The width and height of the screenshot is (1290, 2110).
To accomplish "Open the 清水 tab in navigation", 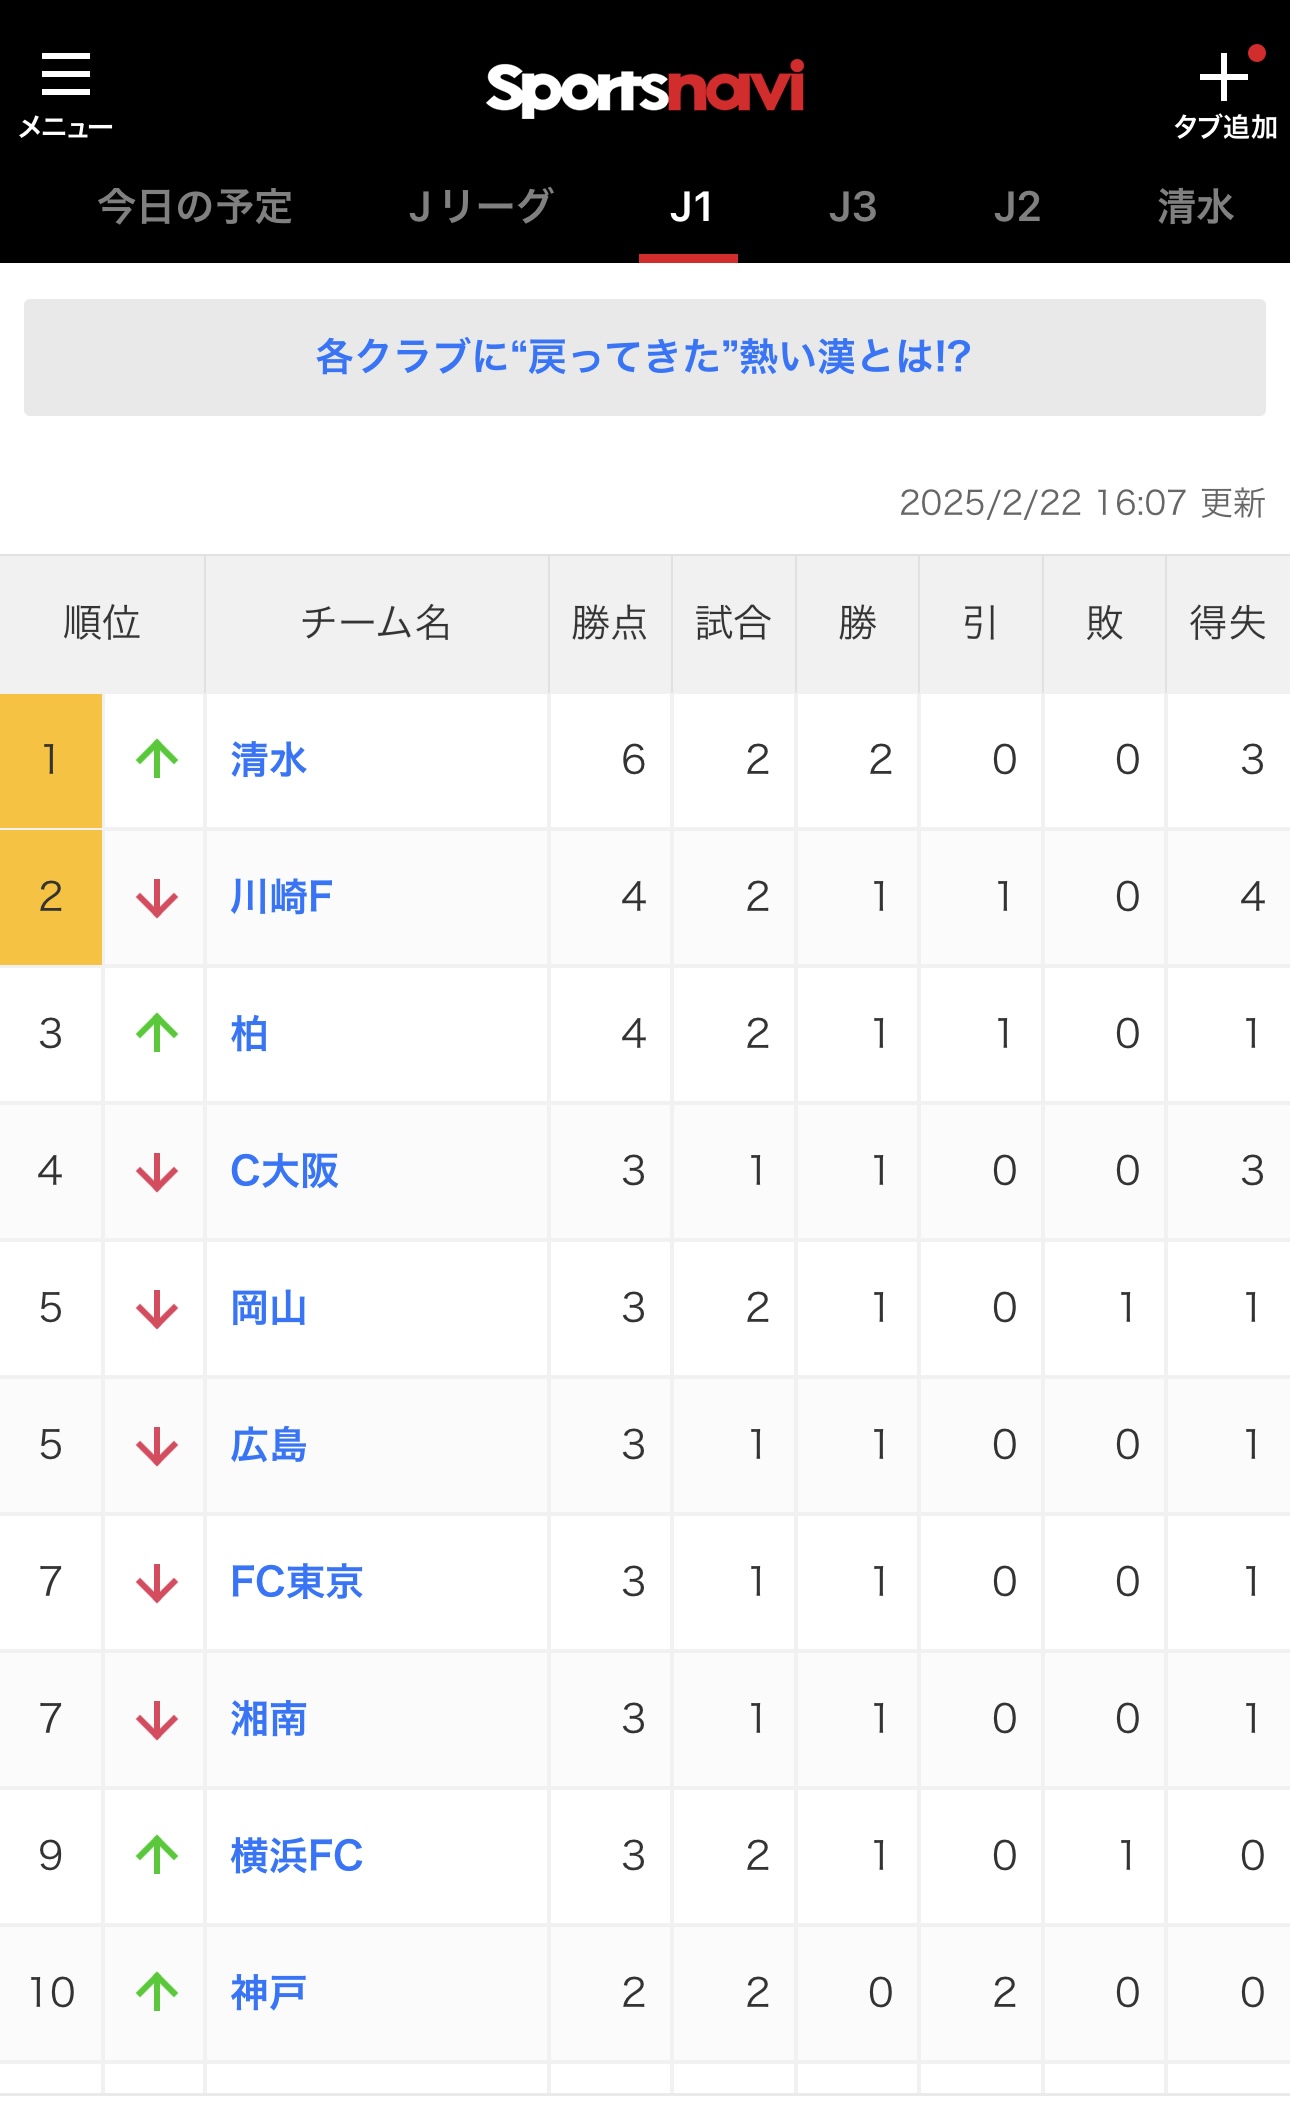I will [x=1196, y=207].
